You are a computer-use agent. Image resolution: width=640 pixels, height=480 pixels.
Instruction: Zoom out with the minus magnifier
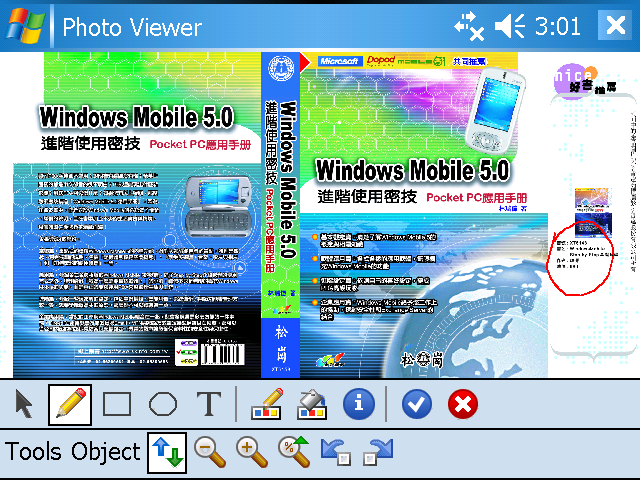pyautogui.click(x=210, y=451)
